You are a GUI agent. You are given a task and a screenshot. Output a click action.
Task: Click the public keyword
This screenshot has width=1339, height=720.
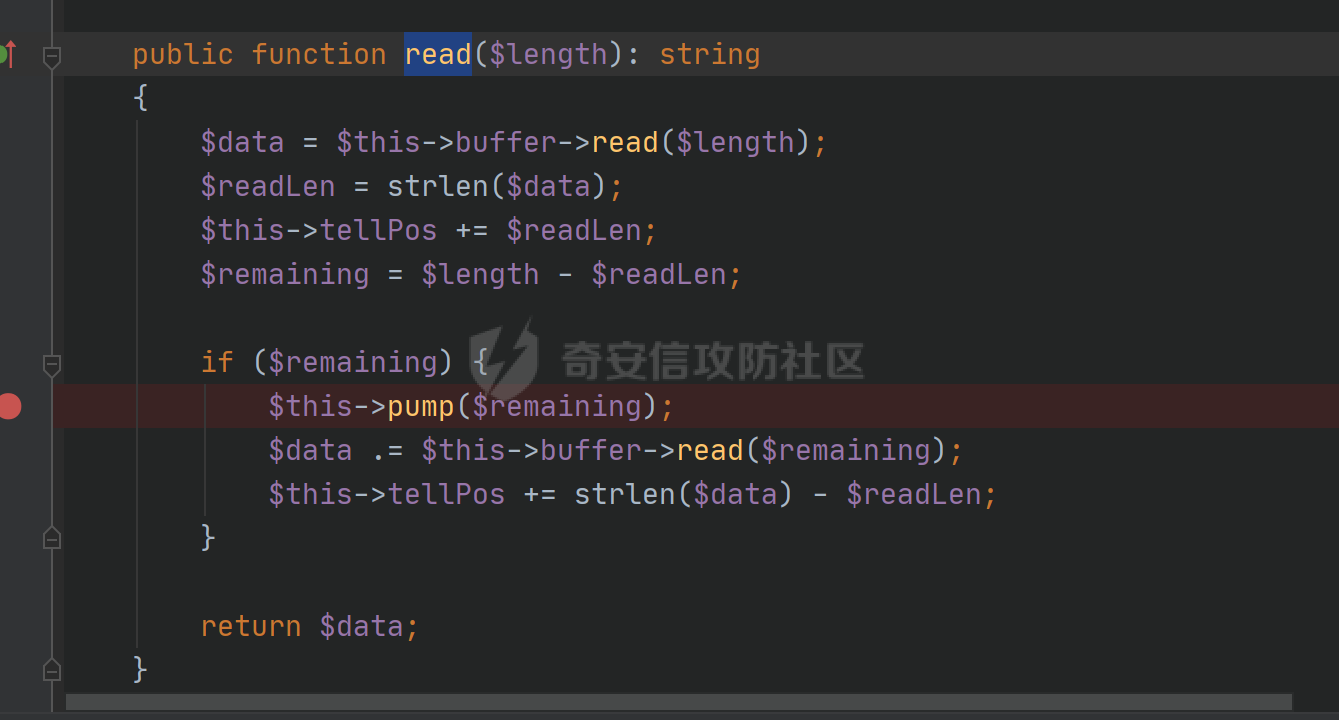point(183,54)
